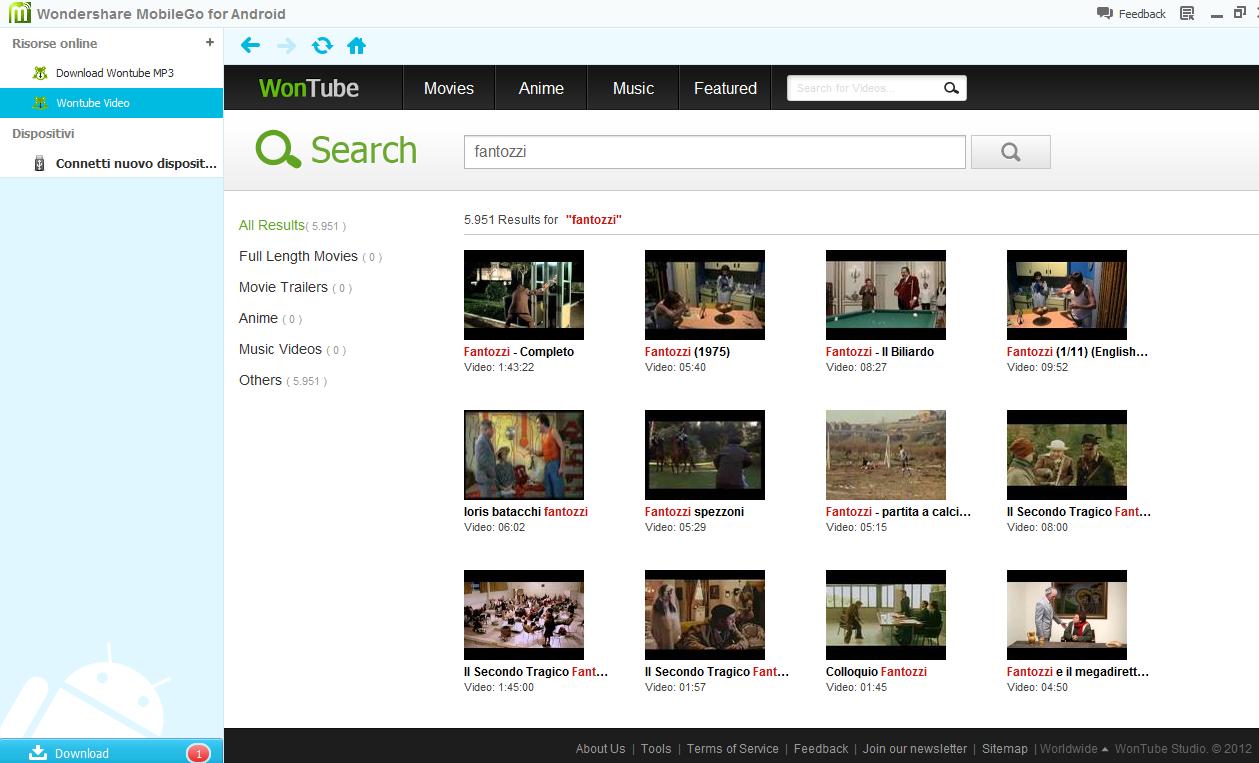Image resolution: width=1259 pixels, height=763 pixels.
Task: Click title Fantozzi - Il Biliardo
Action: [880, 352]
